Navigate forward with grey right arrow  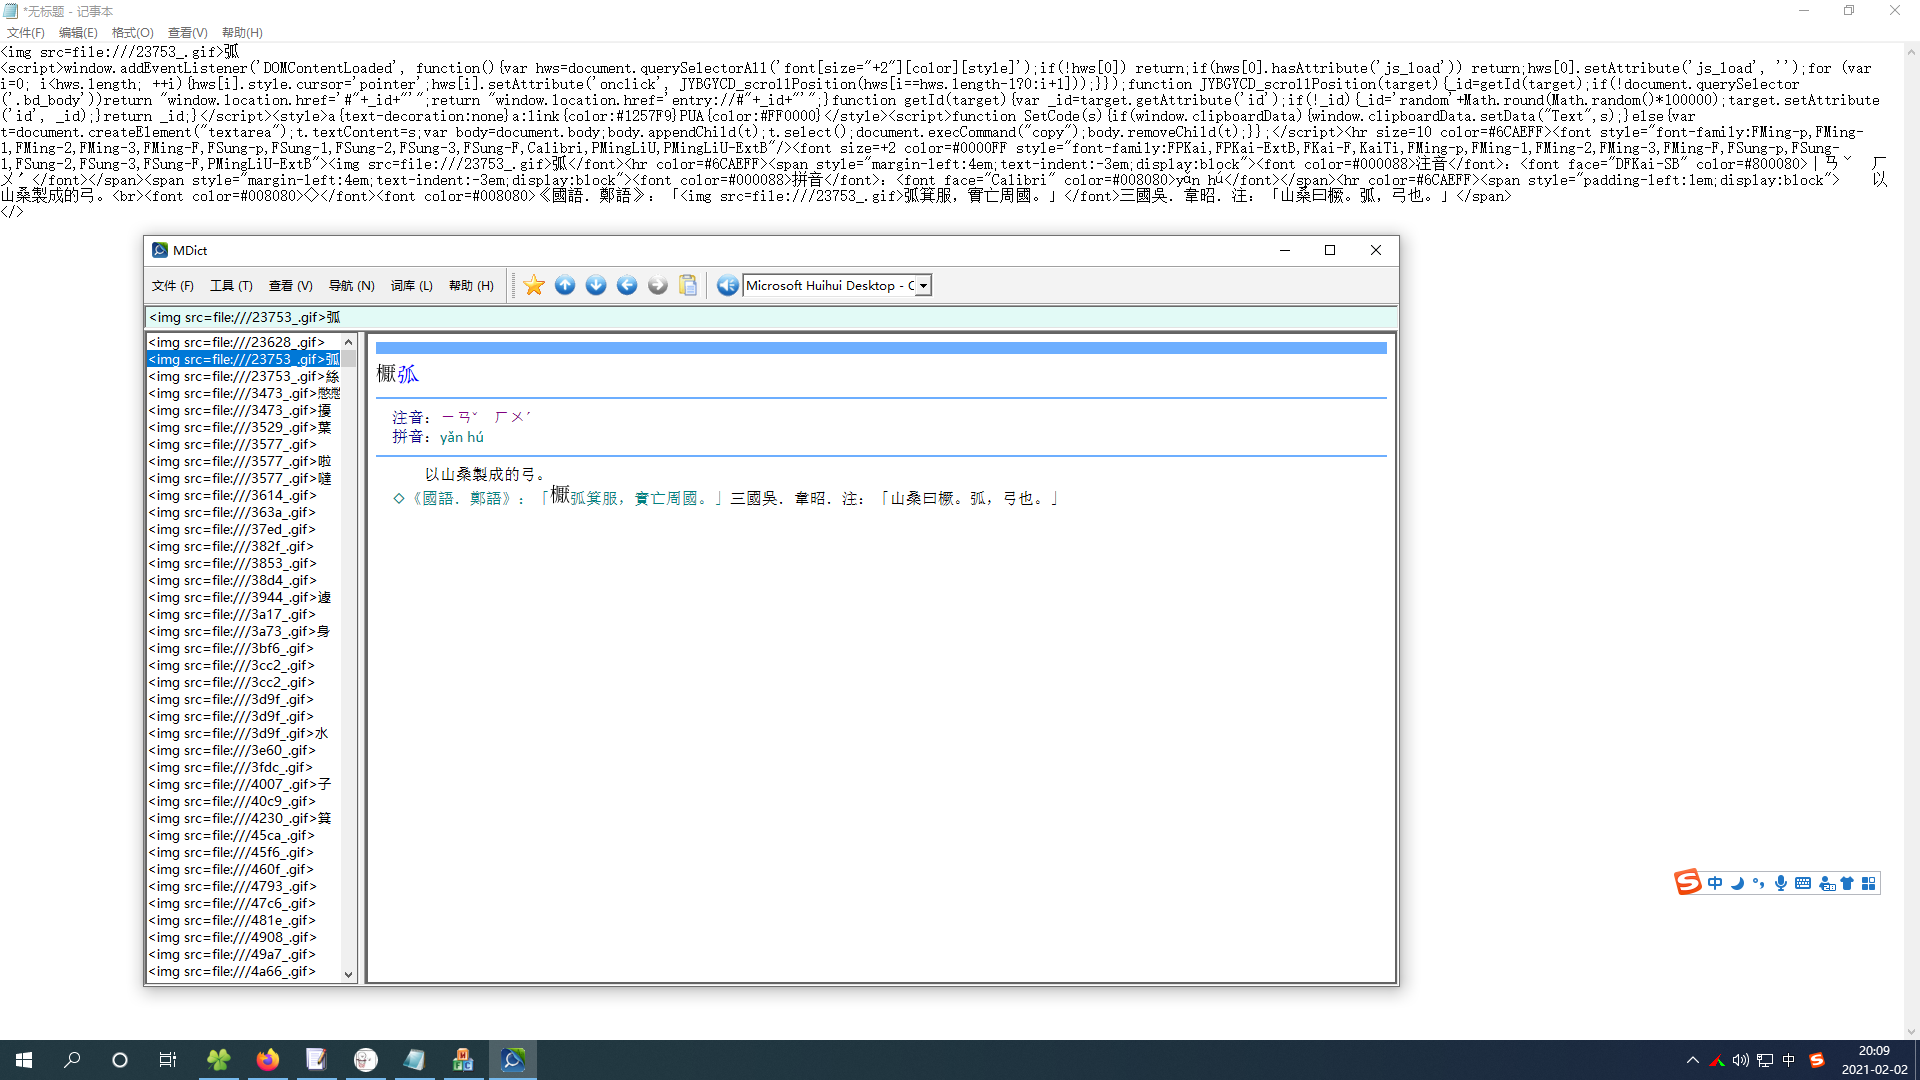(x=657, y=286)
